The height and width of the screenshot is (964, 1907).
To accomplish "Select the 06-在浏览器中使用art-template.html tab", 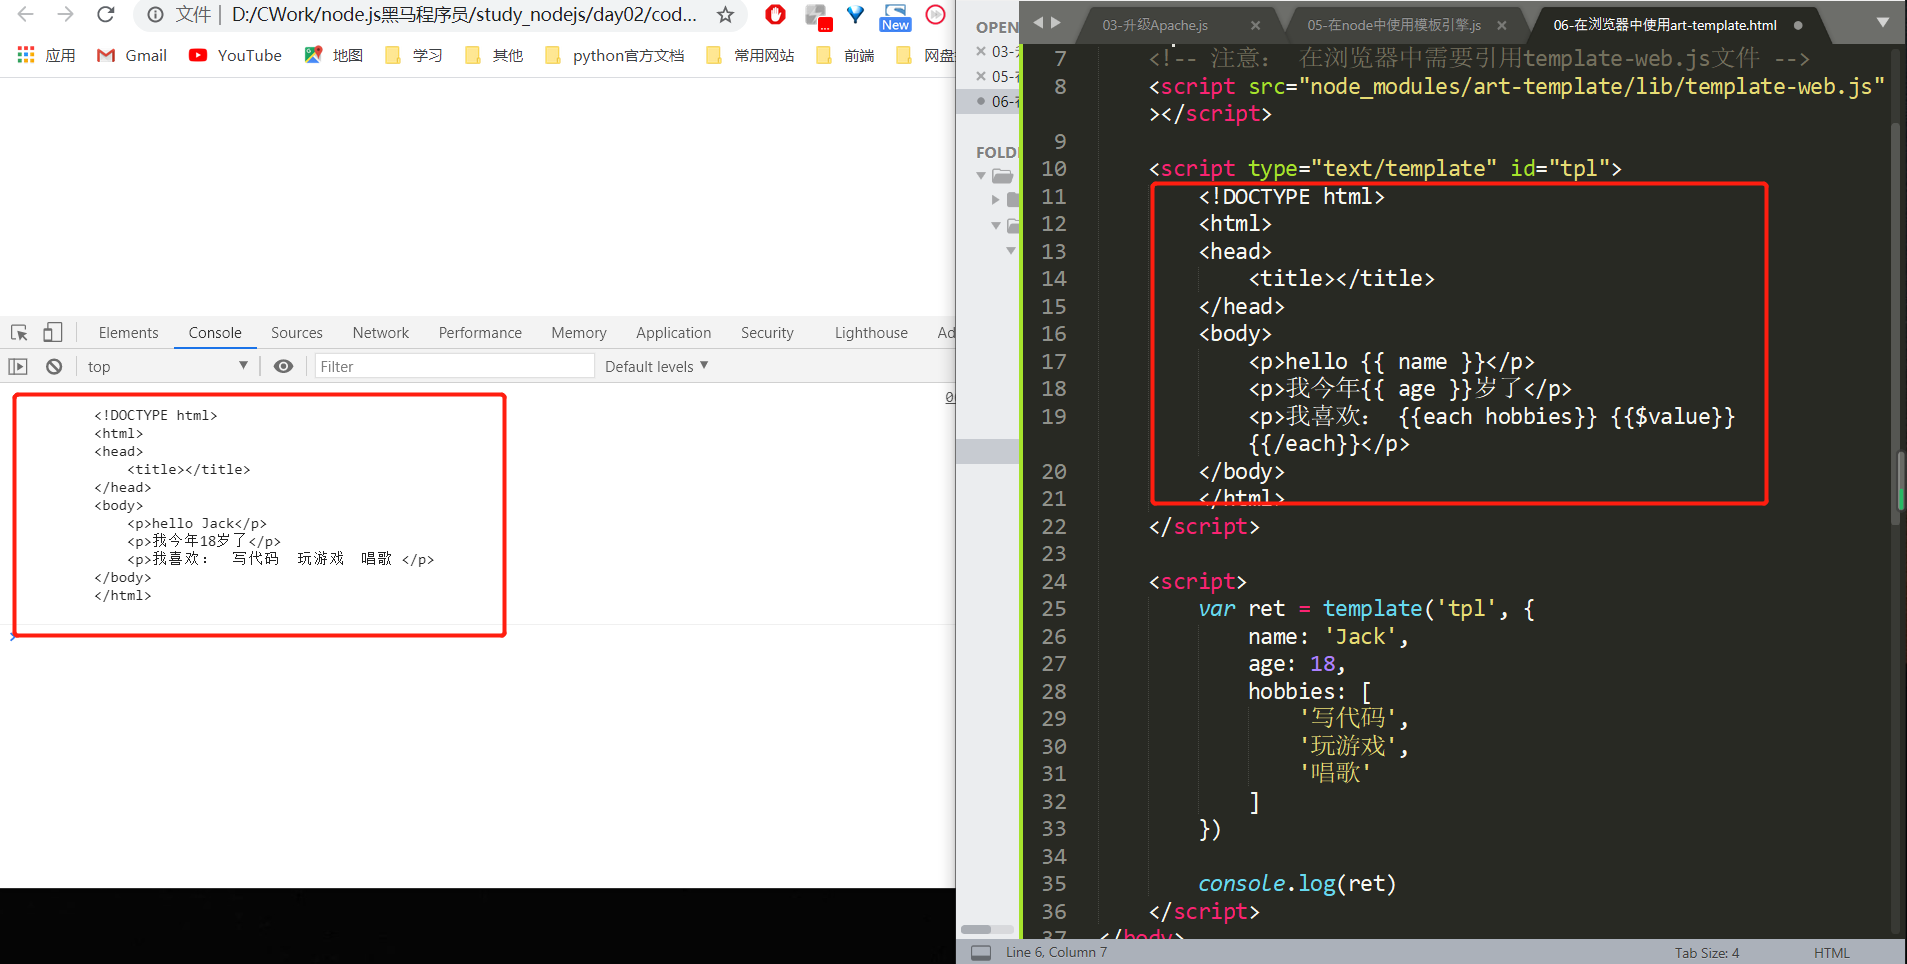I will pos(1665,25).
